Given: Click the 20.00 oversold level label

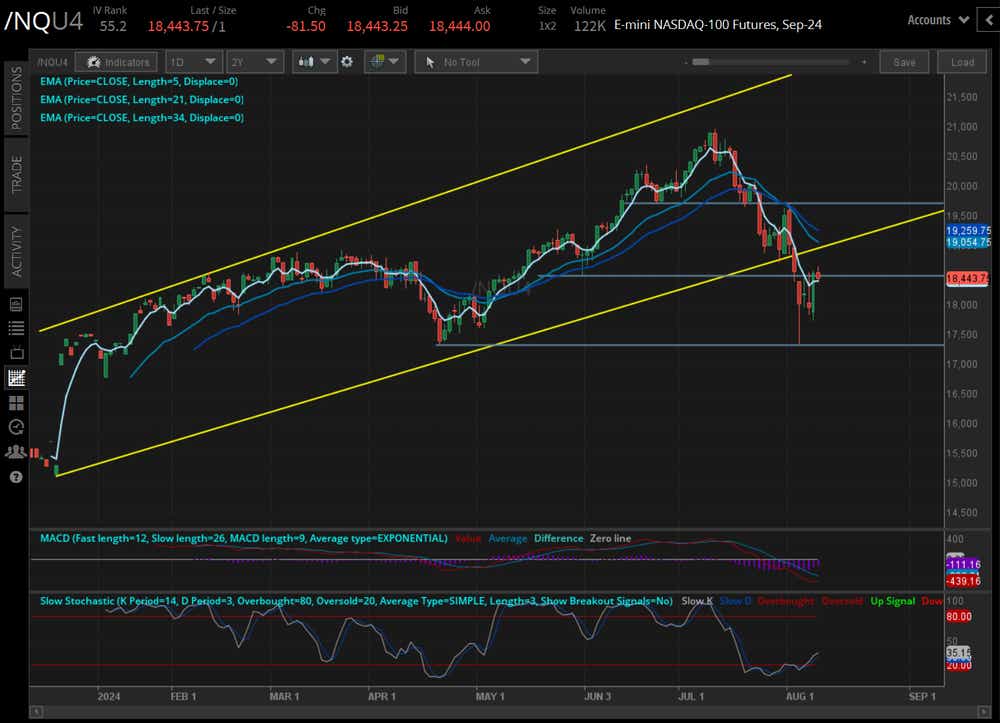Looking at the screenshot, I should click(x=959, y=665).
